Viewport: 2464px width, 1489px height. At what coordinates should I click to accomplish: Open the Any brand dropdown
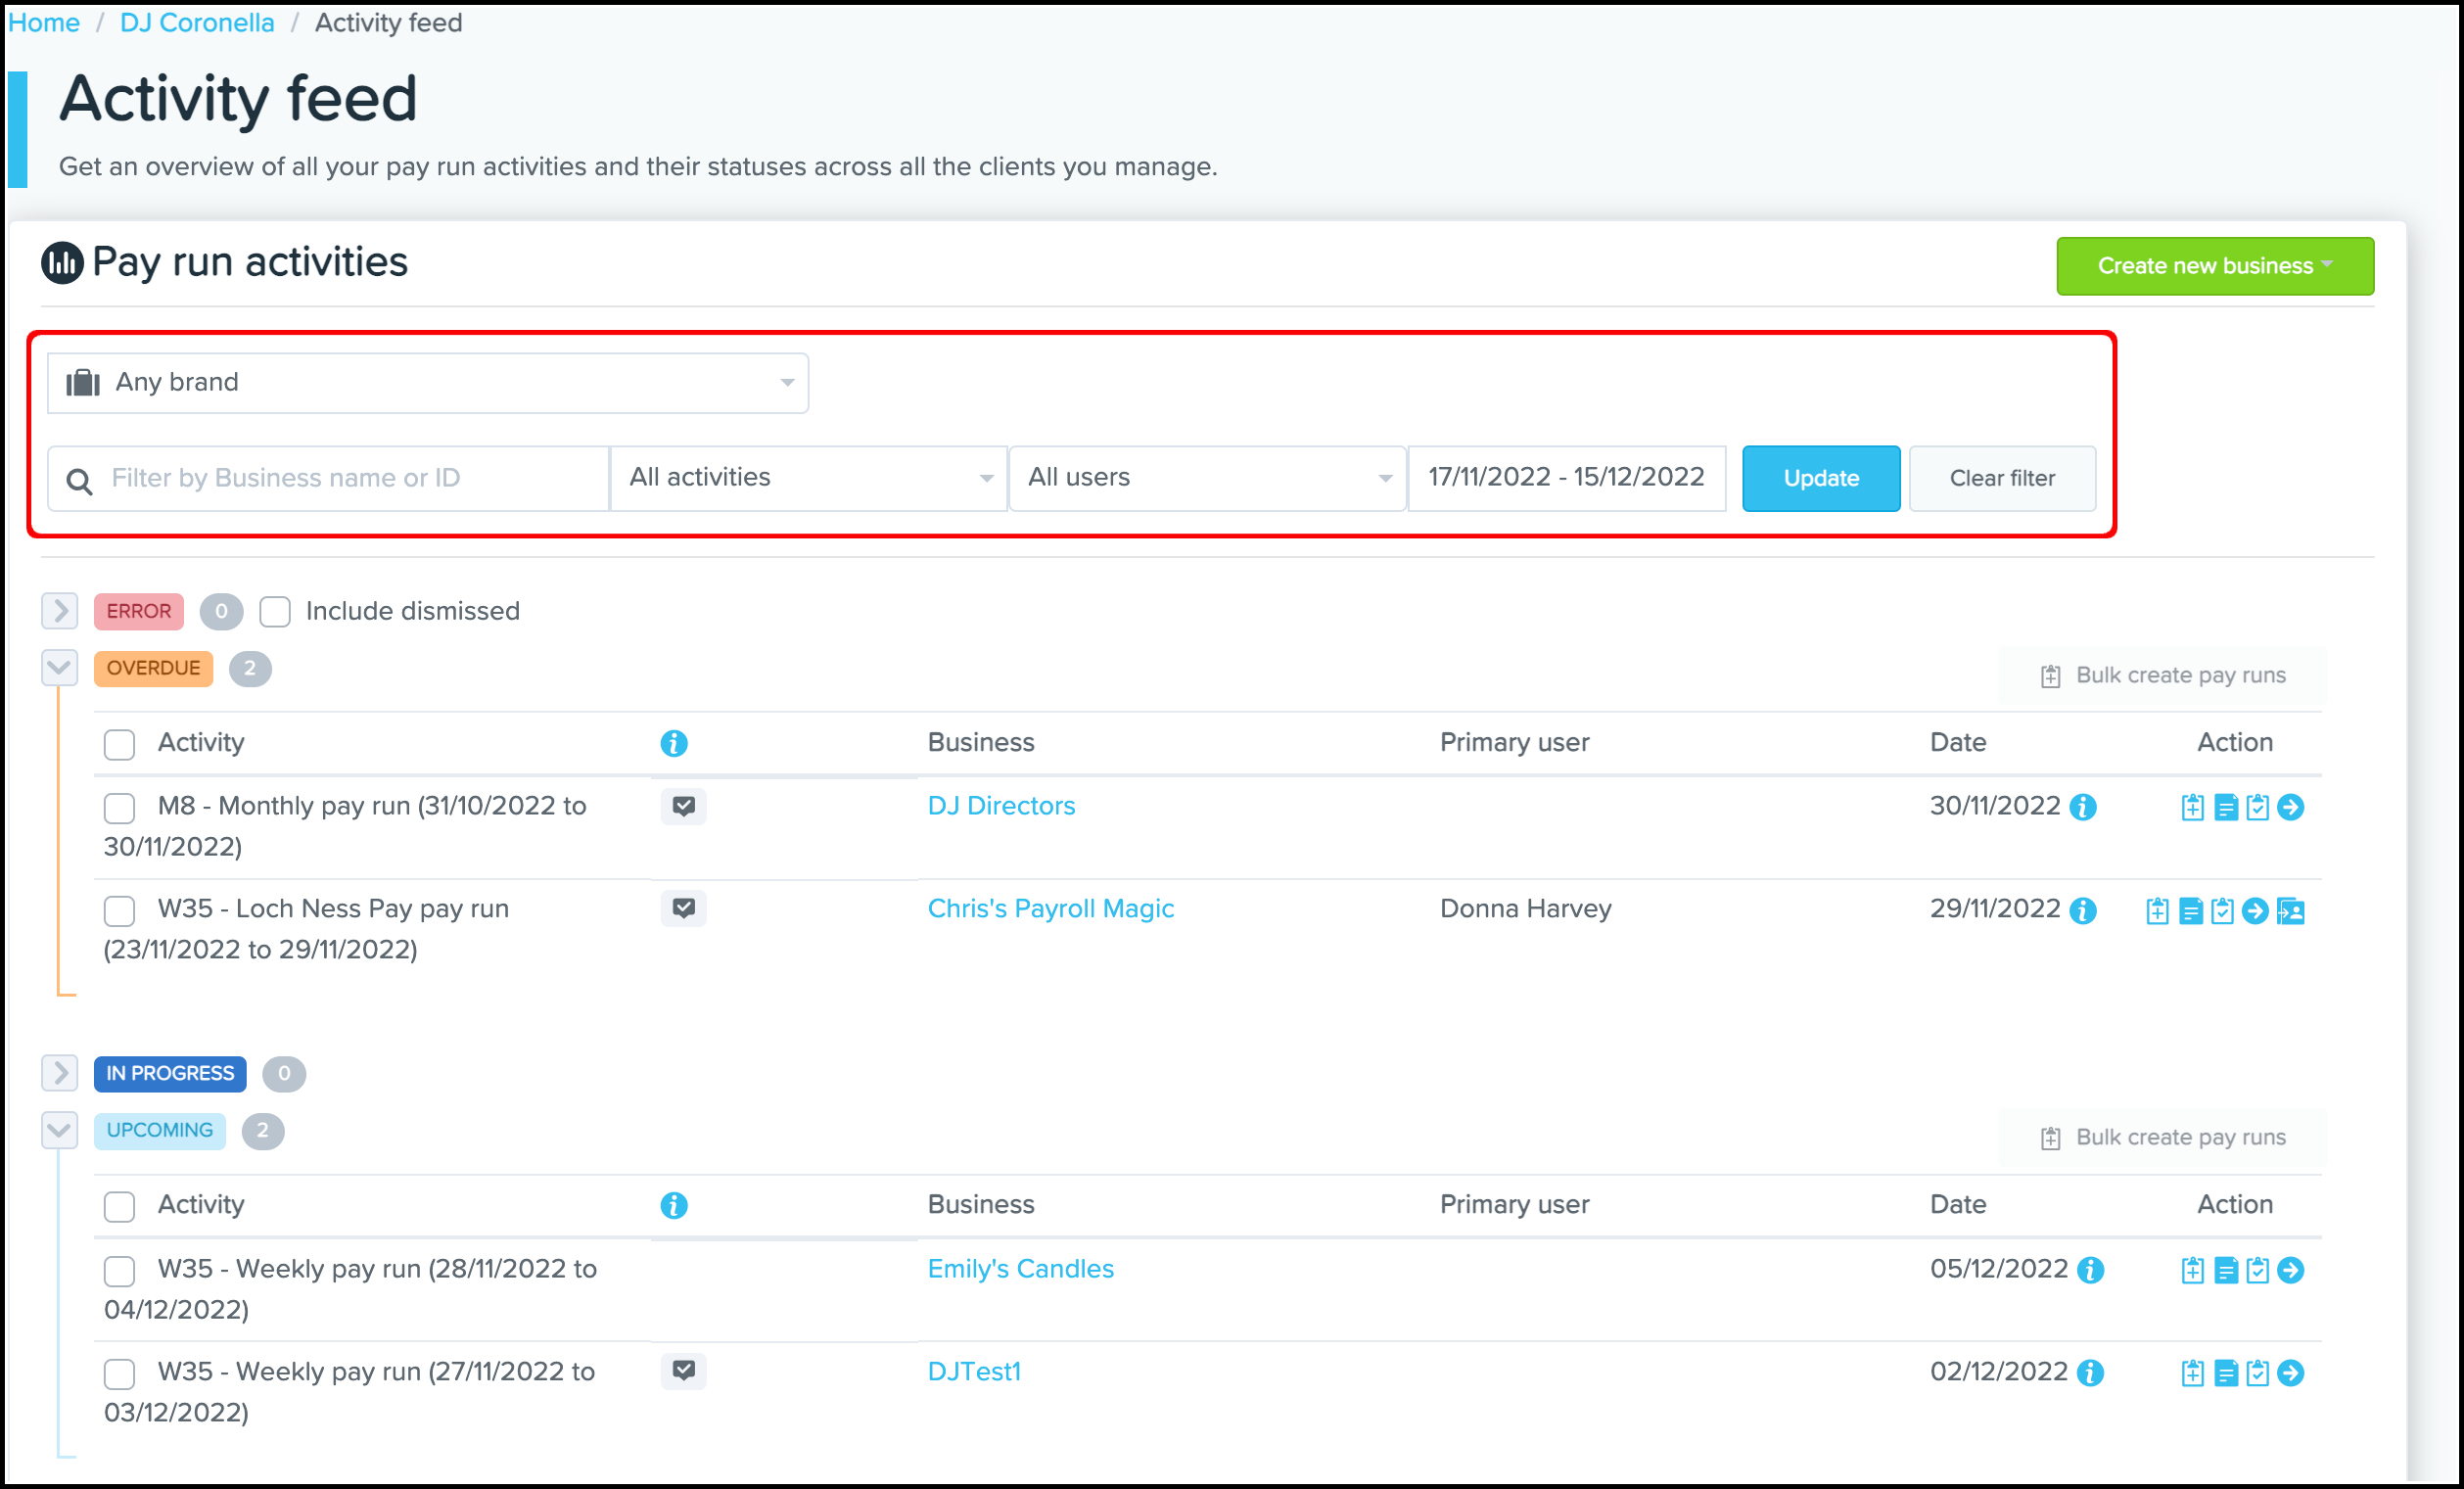[428, 383]
